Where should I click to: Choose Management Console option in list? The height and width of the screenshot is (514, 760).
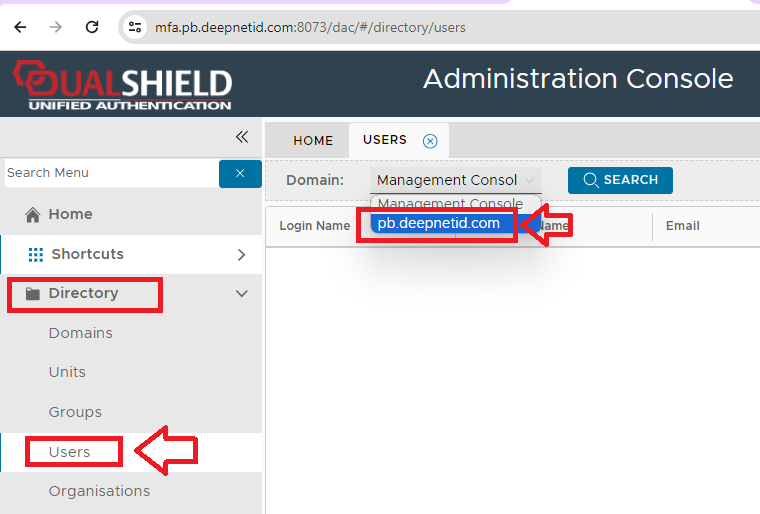coord(450,204)
